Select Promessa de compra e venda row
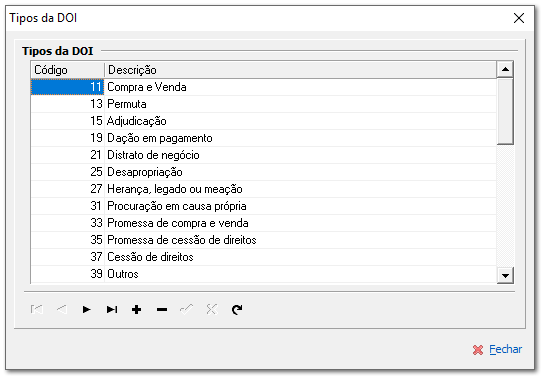 (264, 223)
